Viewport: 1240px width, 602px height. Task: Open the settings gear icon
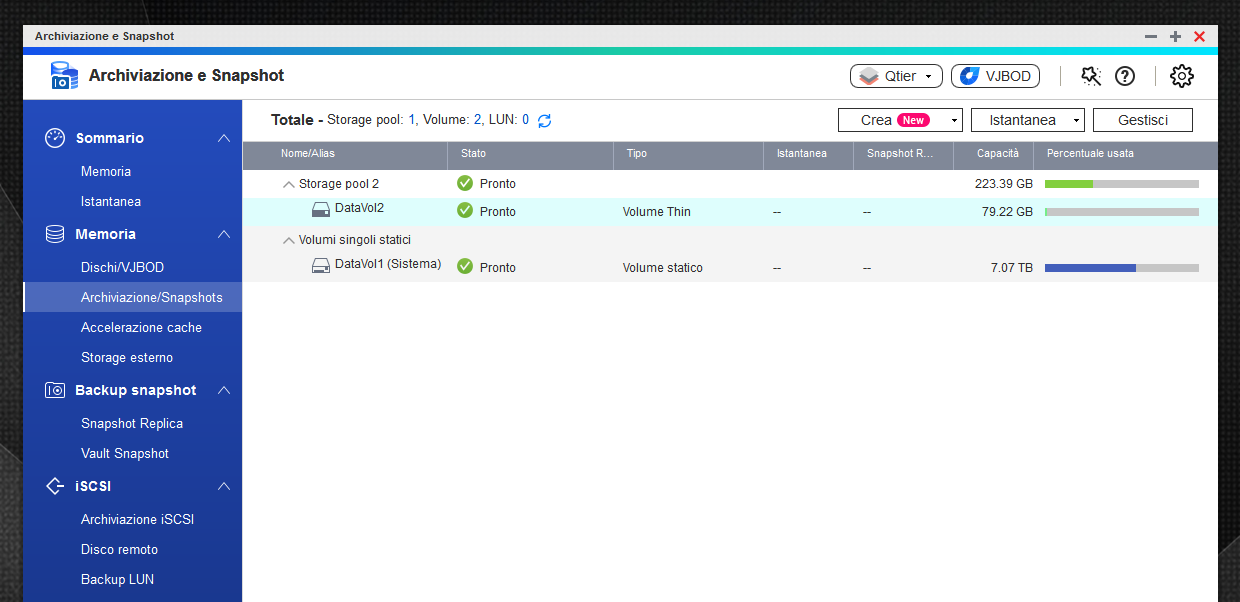(1181, 76)
